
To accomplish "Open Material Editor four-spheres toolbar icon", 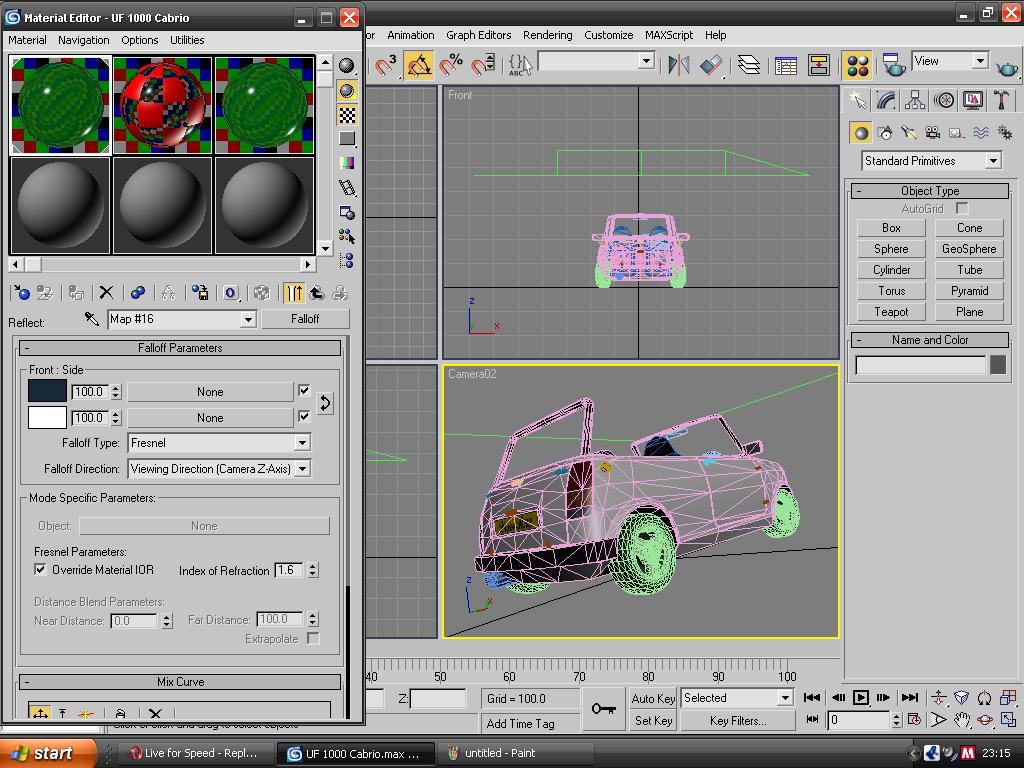I will [x=857, y=65].
